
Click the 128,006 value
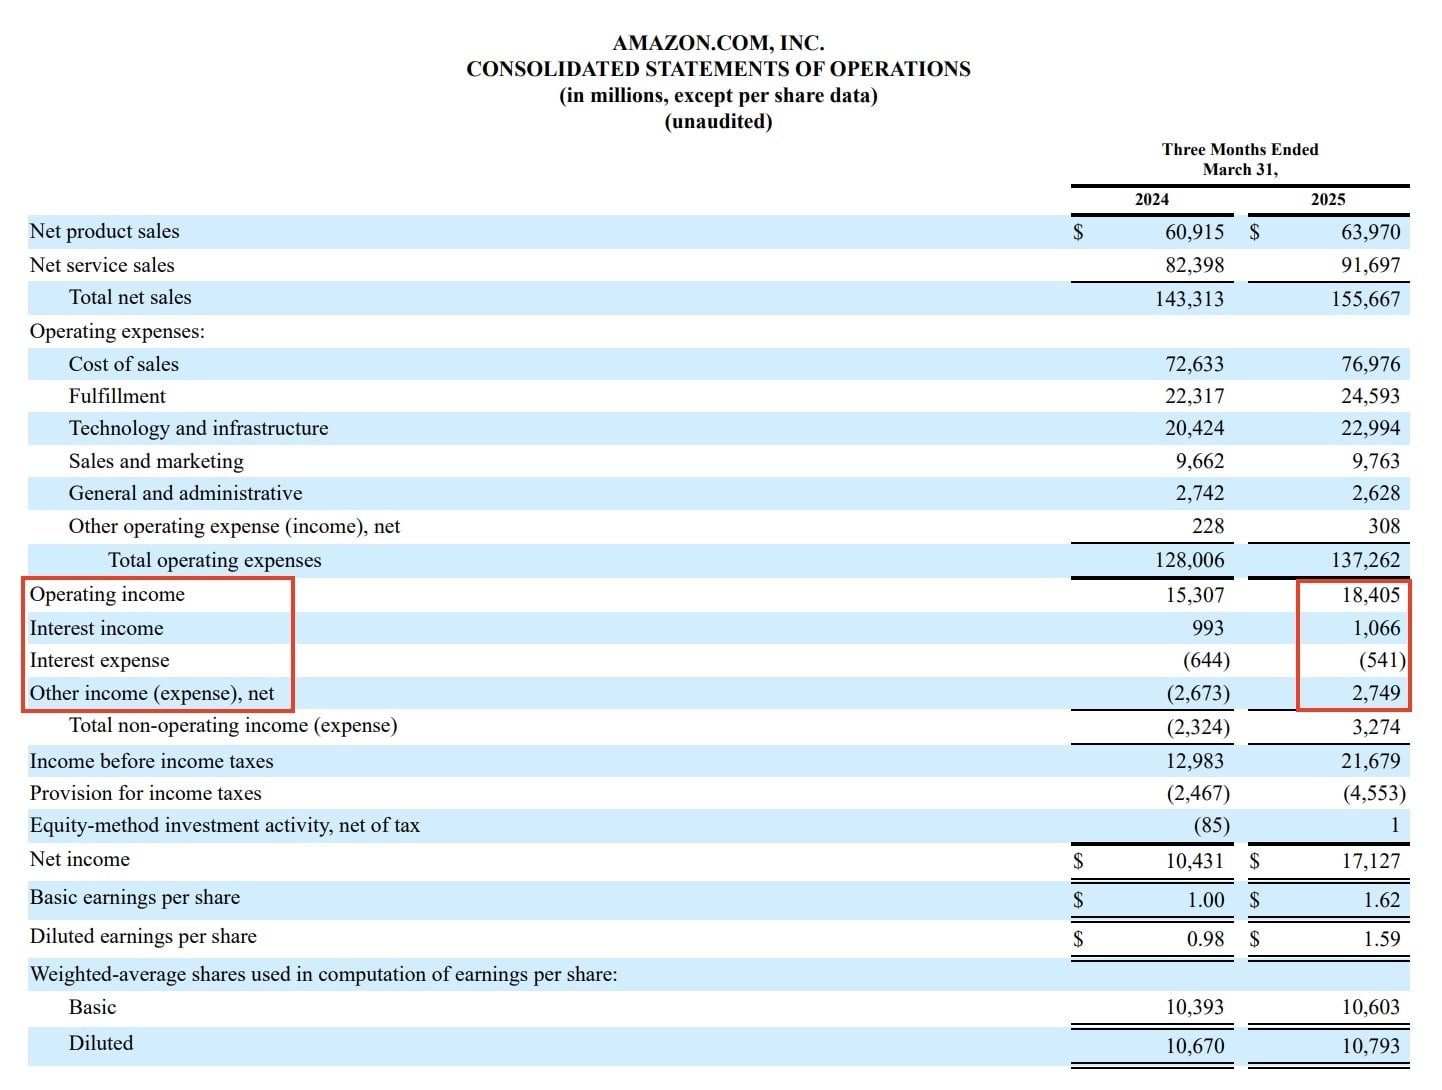pyautogui.click(x=1189, y=560)
